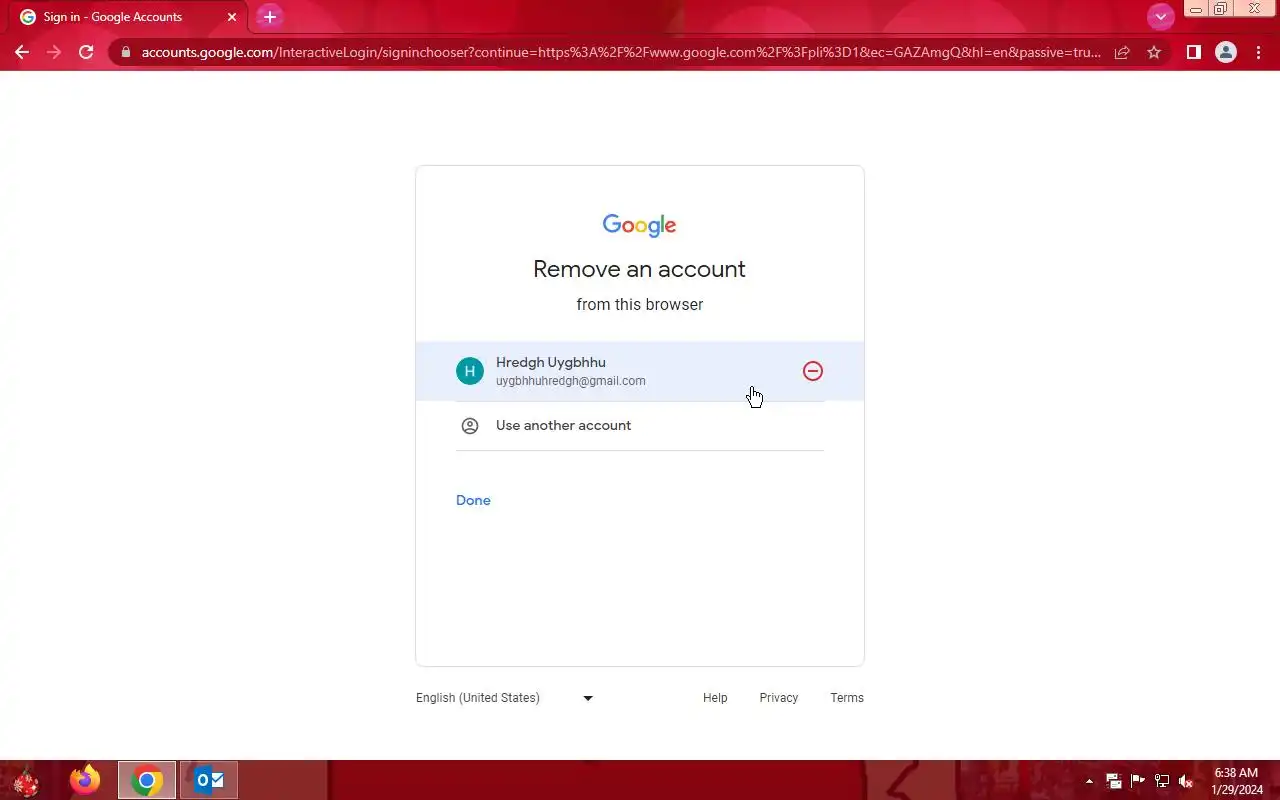Open the Start button in the taskbar
Viewport: 1280px width, 800px height.
(25, 780)
